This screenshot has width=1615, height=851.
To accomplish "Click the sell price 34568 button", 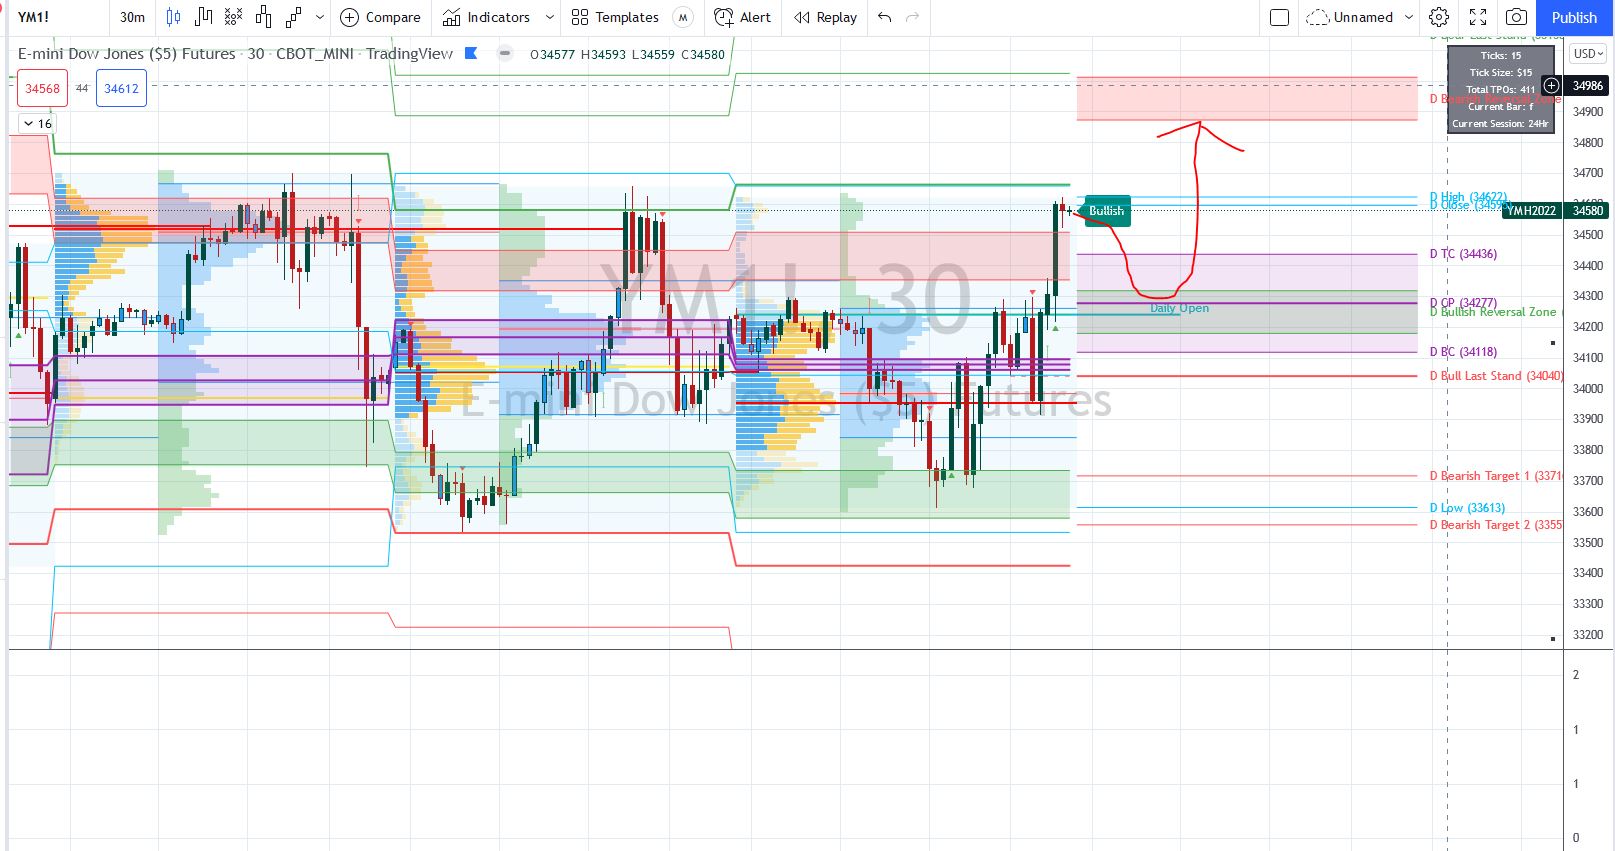I will pyautogui.click(x=42, y=88).
